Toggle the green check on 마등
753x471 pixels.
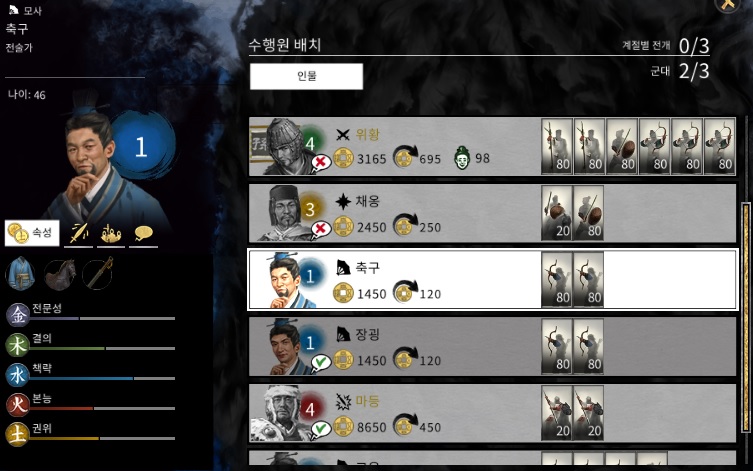click(x=321, y=429)
